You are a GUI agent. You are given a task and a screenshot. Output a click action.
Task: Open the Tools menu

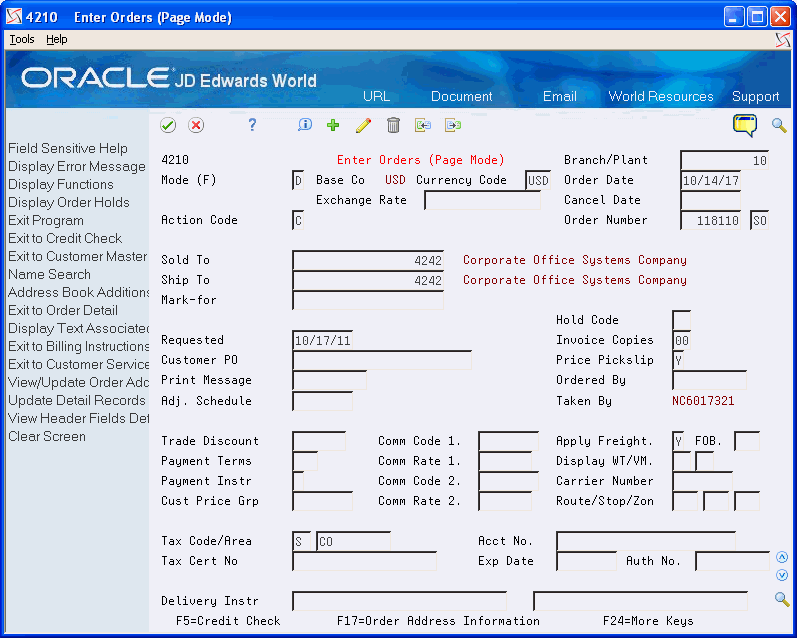tap(22, 39)
